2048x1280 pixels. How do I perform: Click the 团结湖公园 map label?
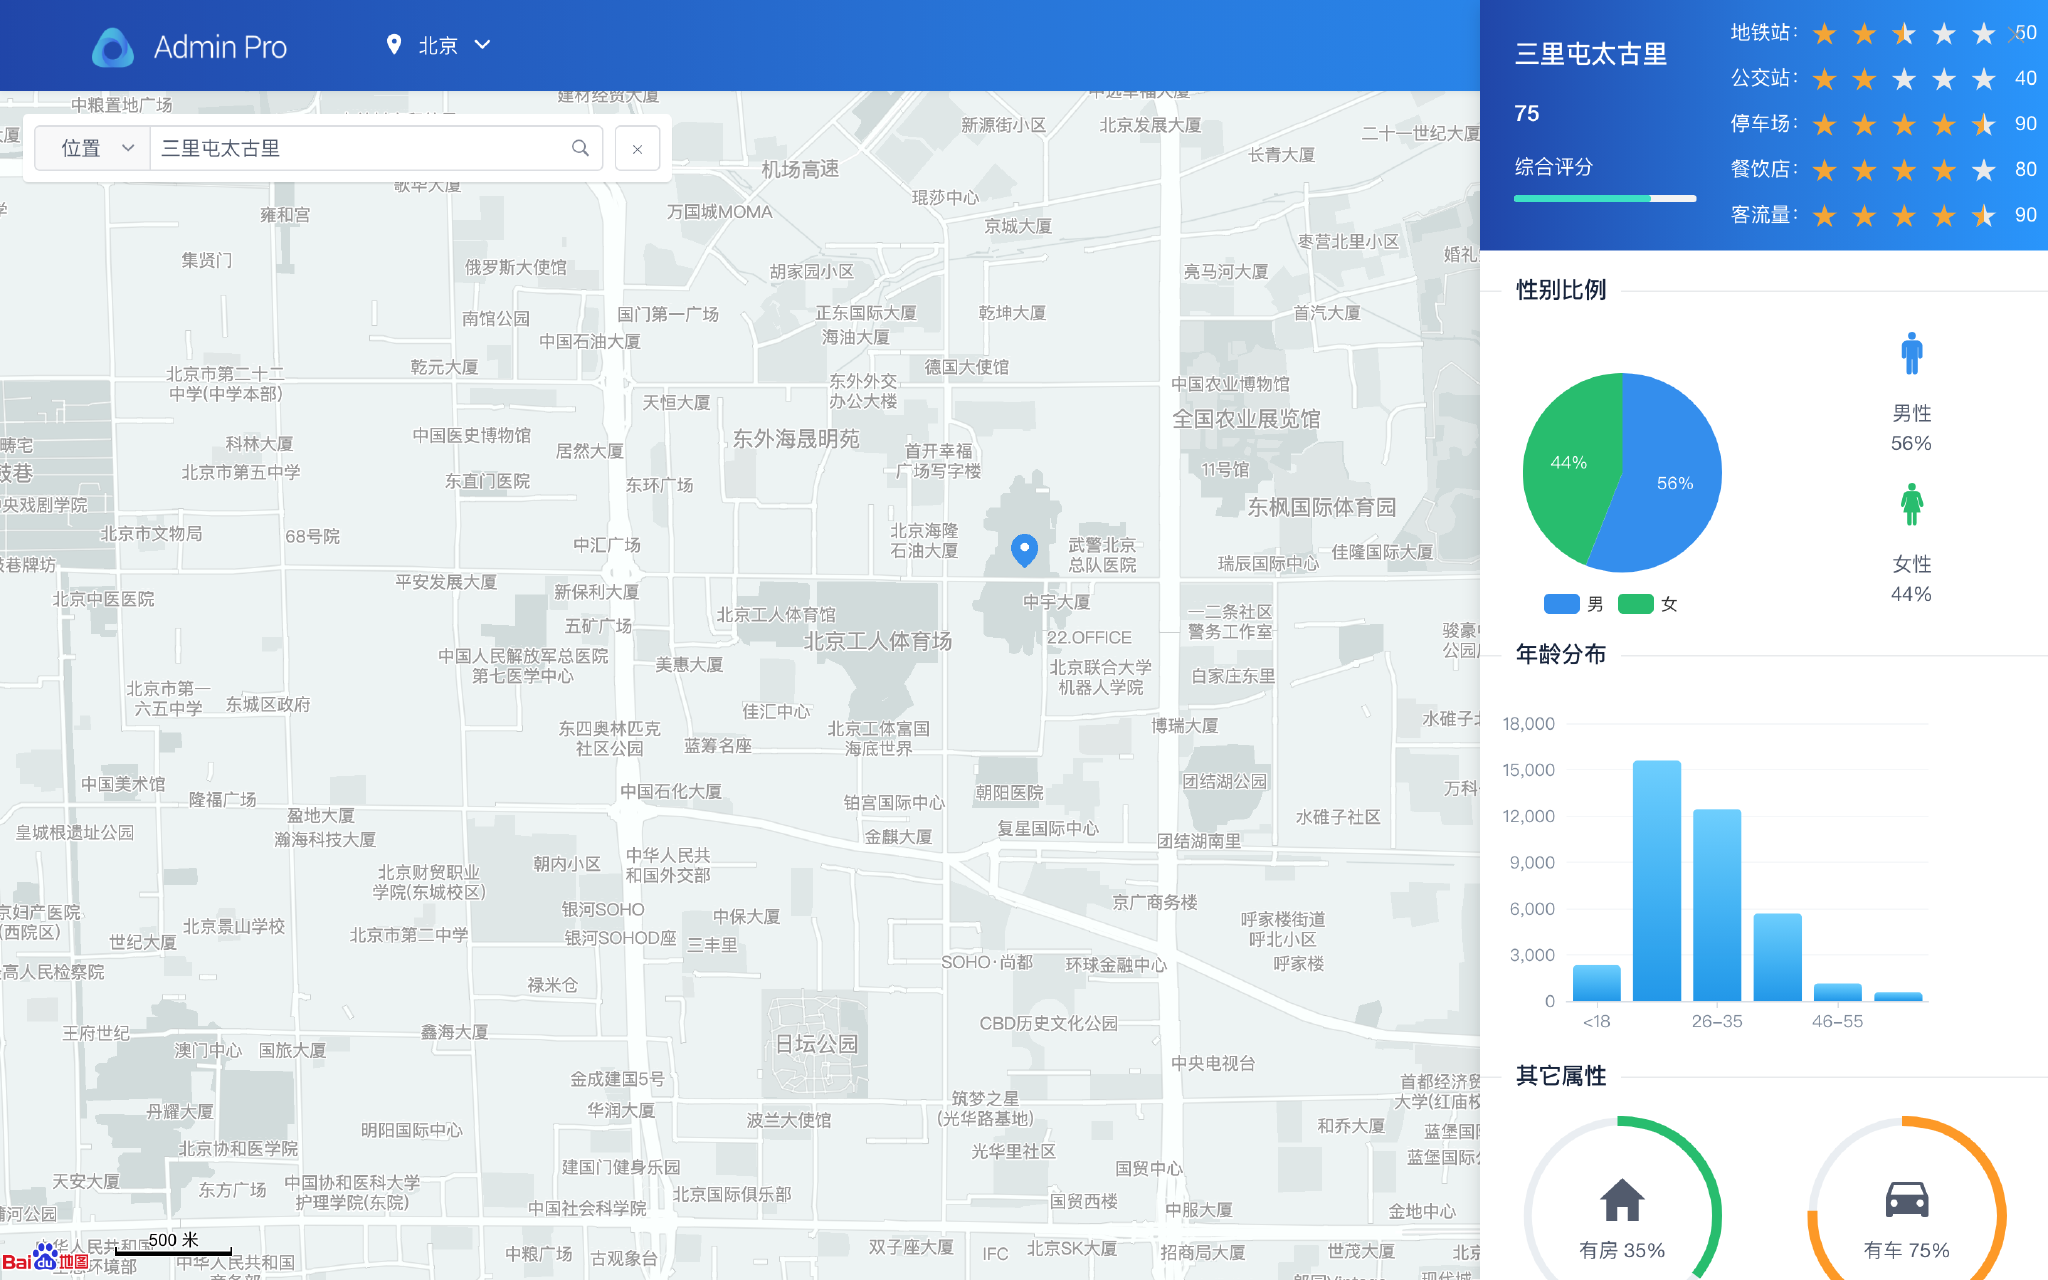1225,781
